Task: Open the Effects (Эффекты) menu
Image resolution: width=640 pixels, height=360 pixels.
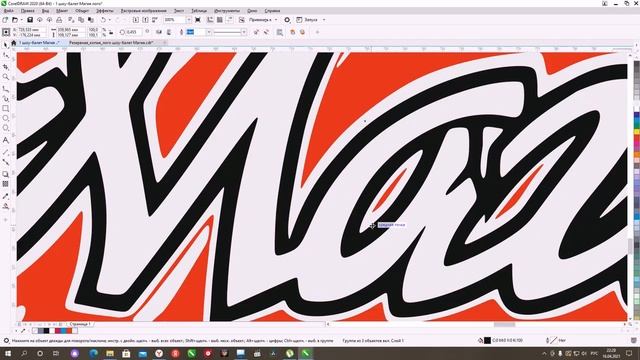Action: [x=105, y=11]
